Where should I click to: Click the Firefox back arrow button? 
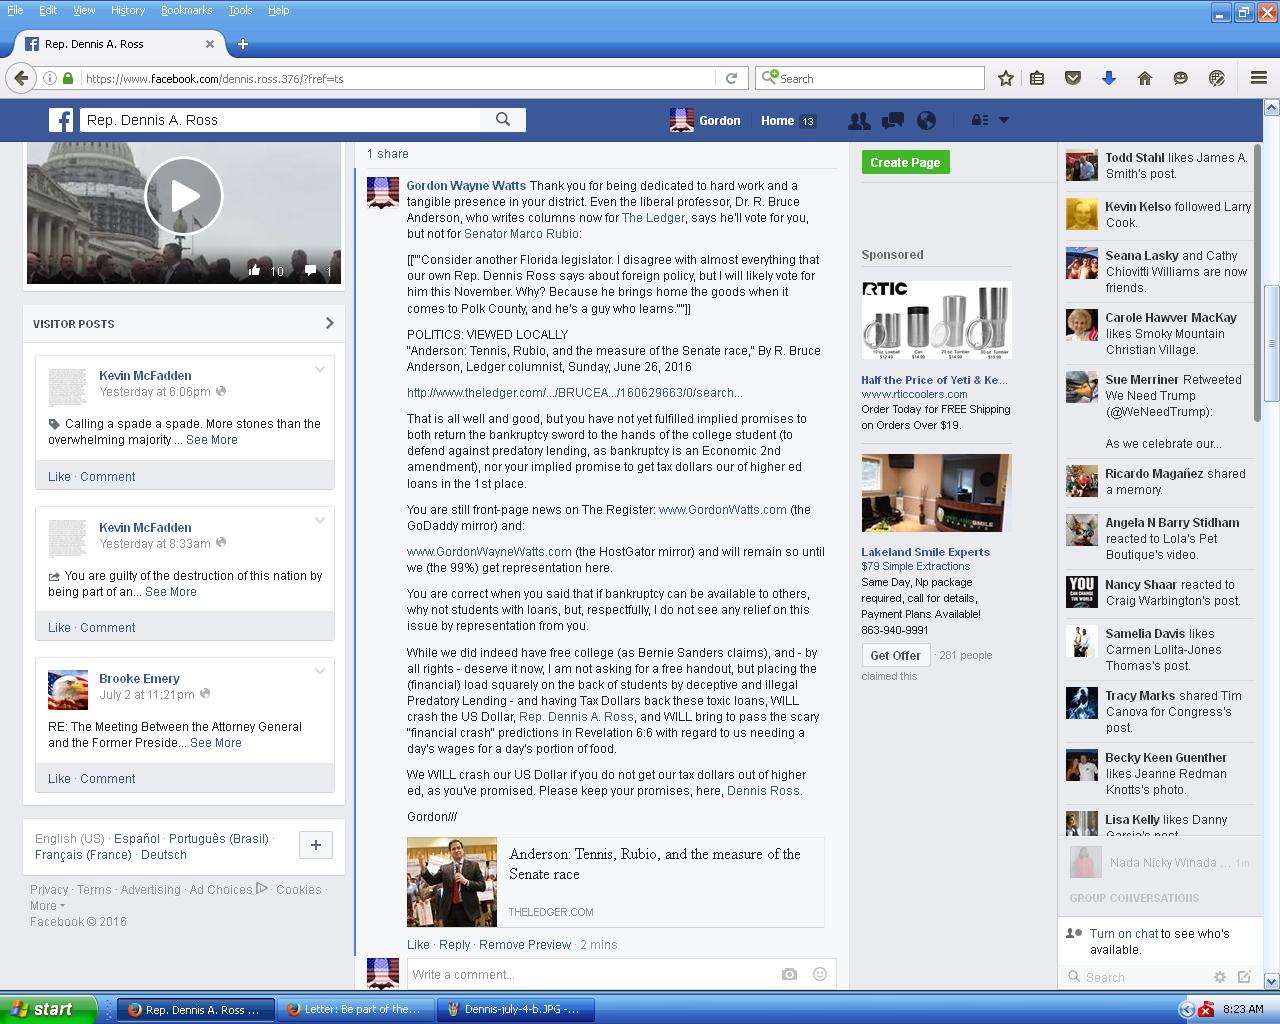coord(20,78)
